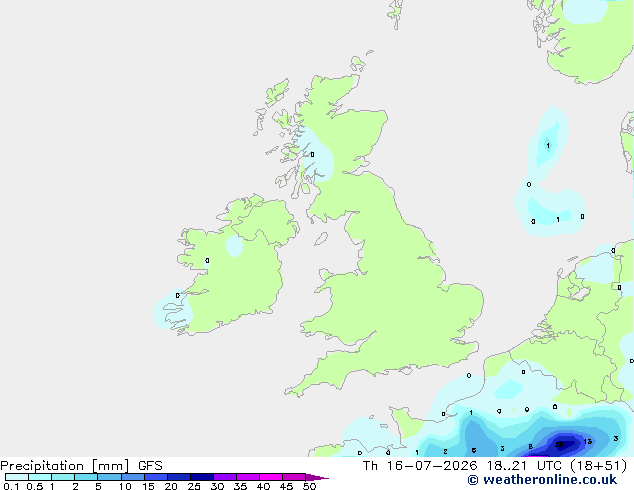Screen dimensions: 634x490
Task: Click the 'Precipitation [mm]' title text
Action: point(65,466)
